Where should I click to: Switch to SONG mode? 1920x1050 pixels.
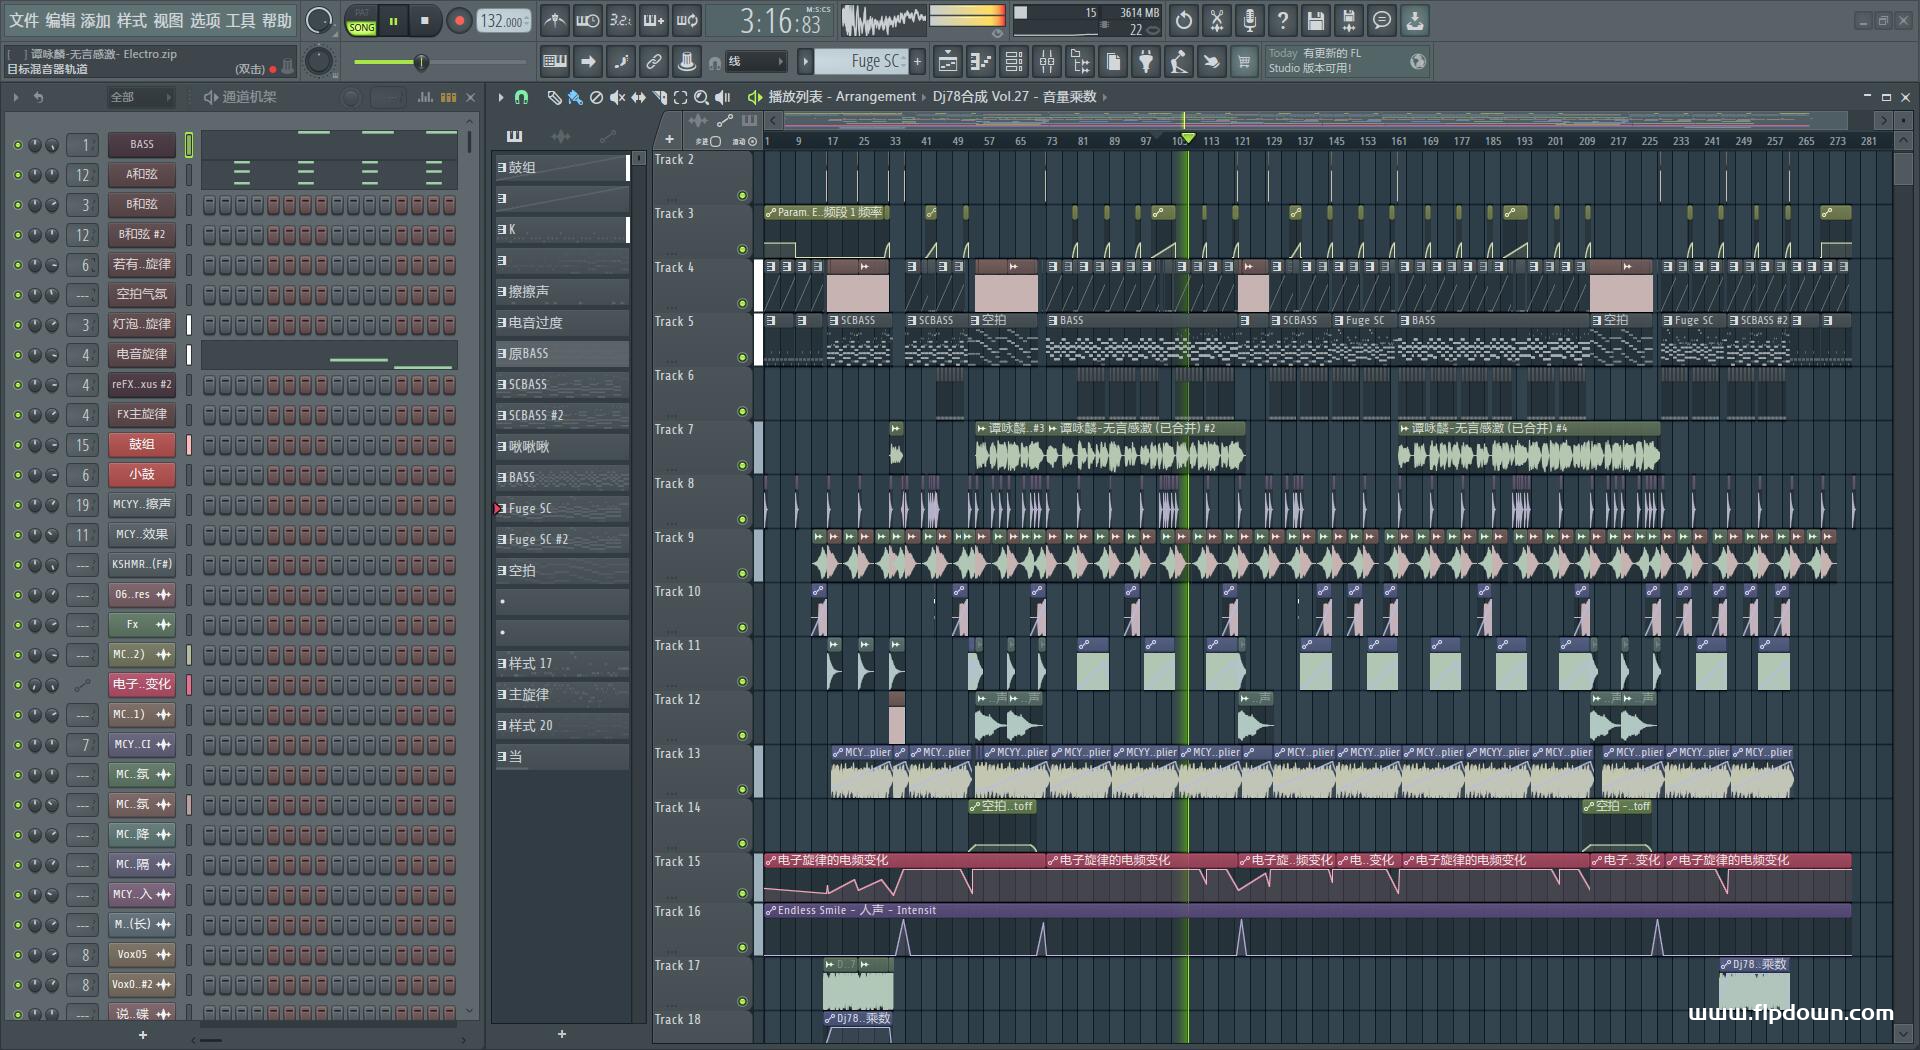361,27
